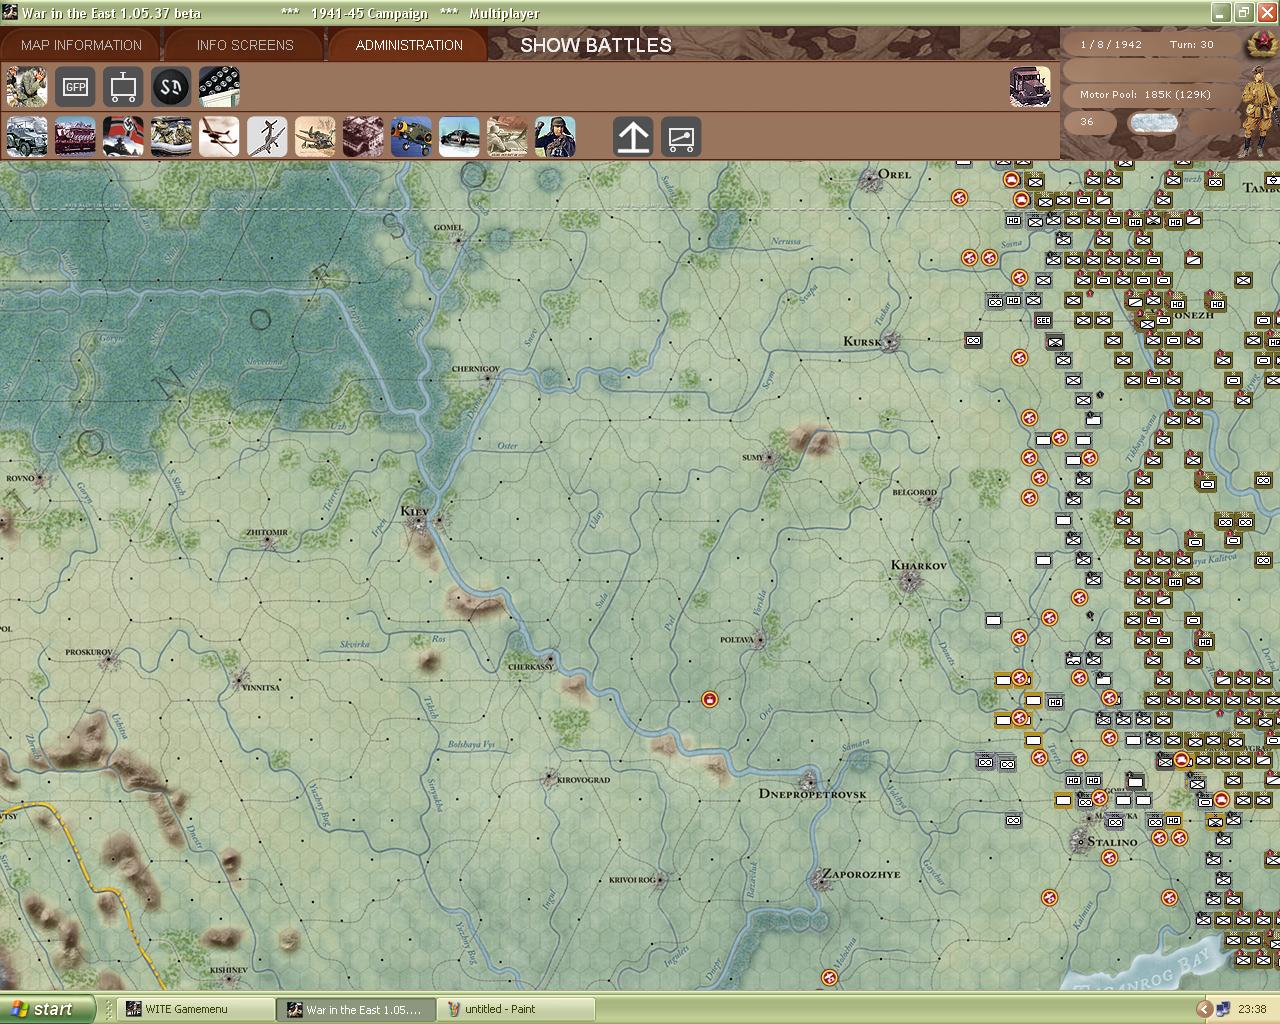Click the rail cart icon beside GFP
The width and height of the screenshot is (1280, 1024).
pyautogui.click(x=123, y=87)
